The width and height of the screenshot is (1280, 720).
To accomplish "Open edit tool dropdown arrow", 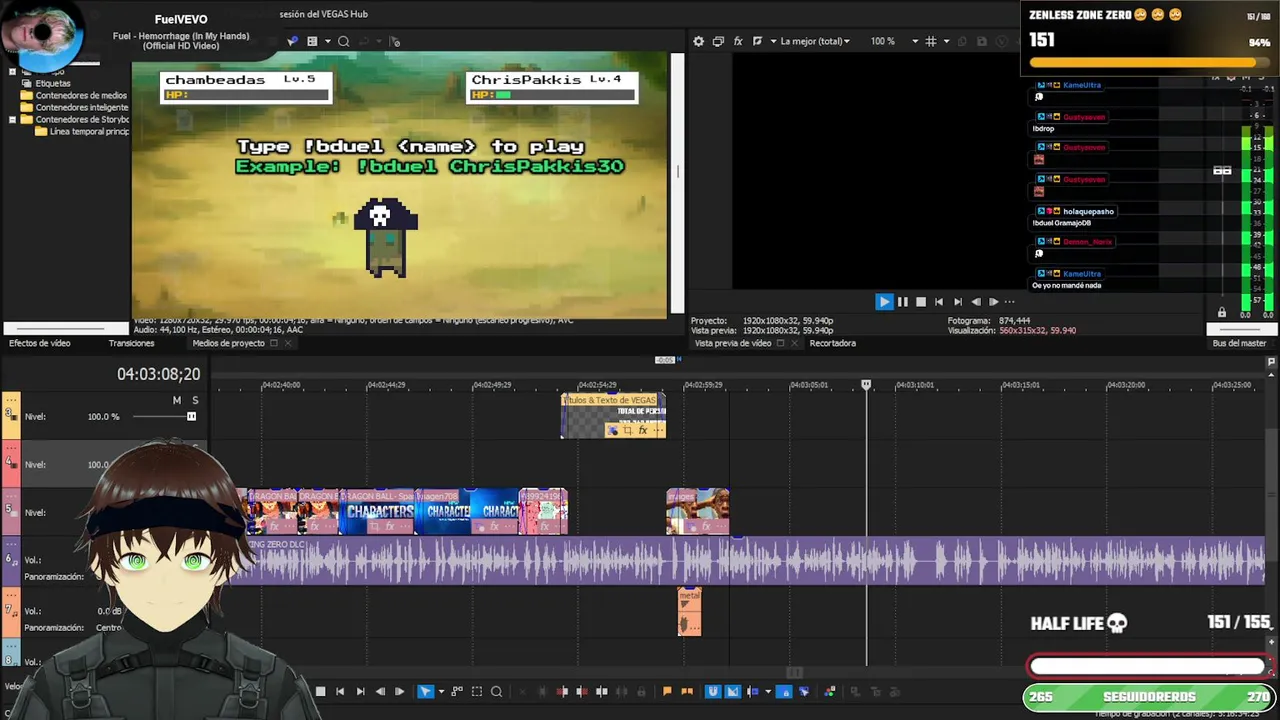I will pyautogui.click(x=441, y=691).
